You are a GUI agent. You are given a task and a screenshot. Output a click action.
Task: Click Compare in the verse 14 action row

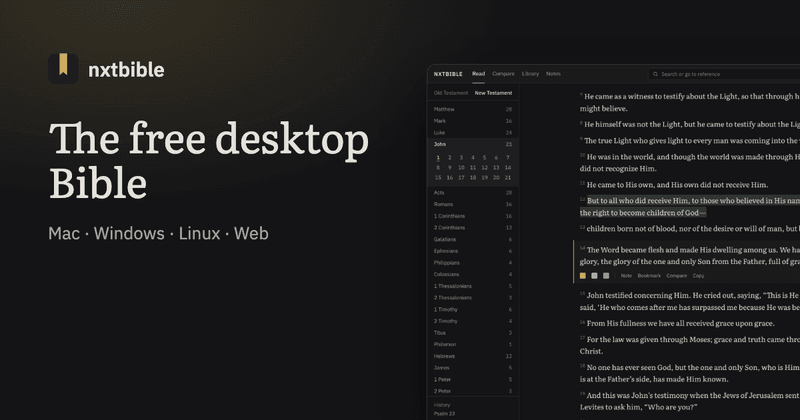point(677,276)
